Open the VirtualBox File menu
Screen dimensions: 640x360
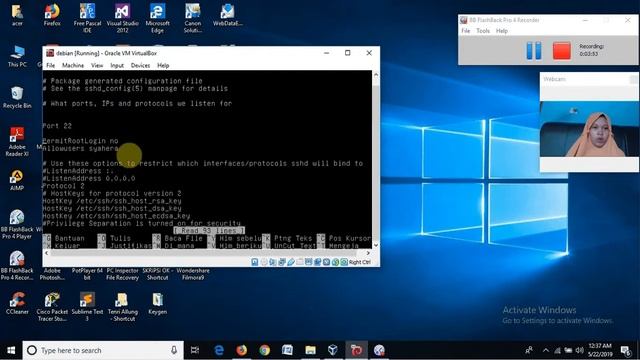[x=51, y=65]
